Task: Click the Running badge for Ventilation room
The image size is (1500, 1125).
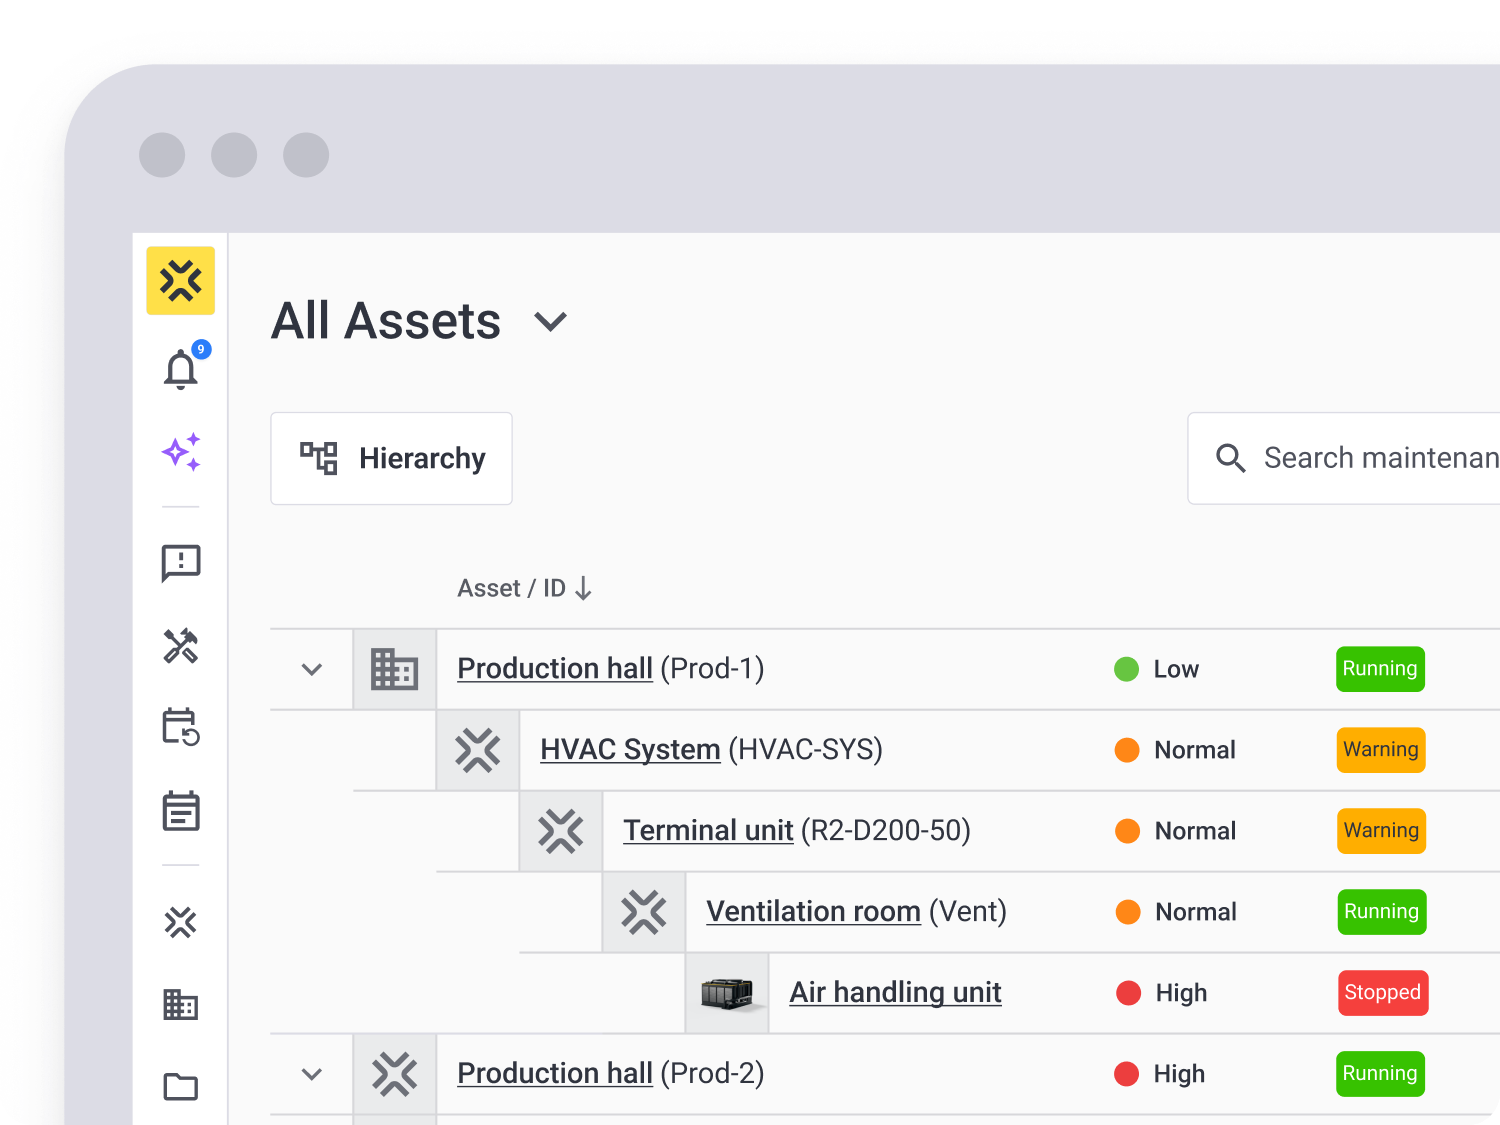Action: (1382, 912)
